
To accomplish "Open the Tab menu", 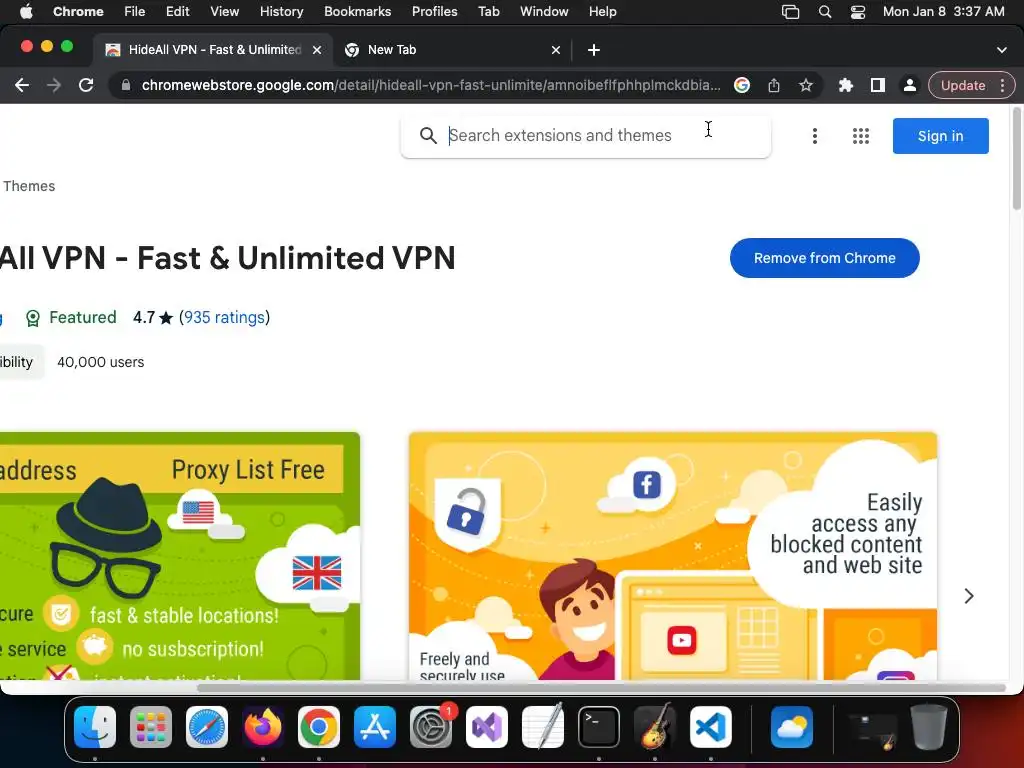I will [x=488, y=12].
